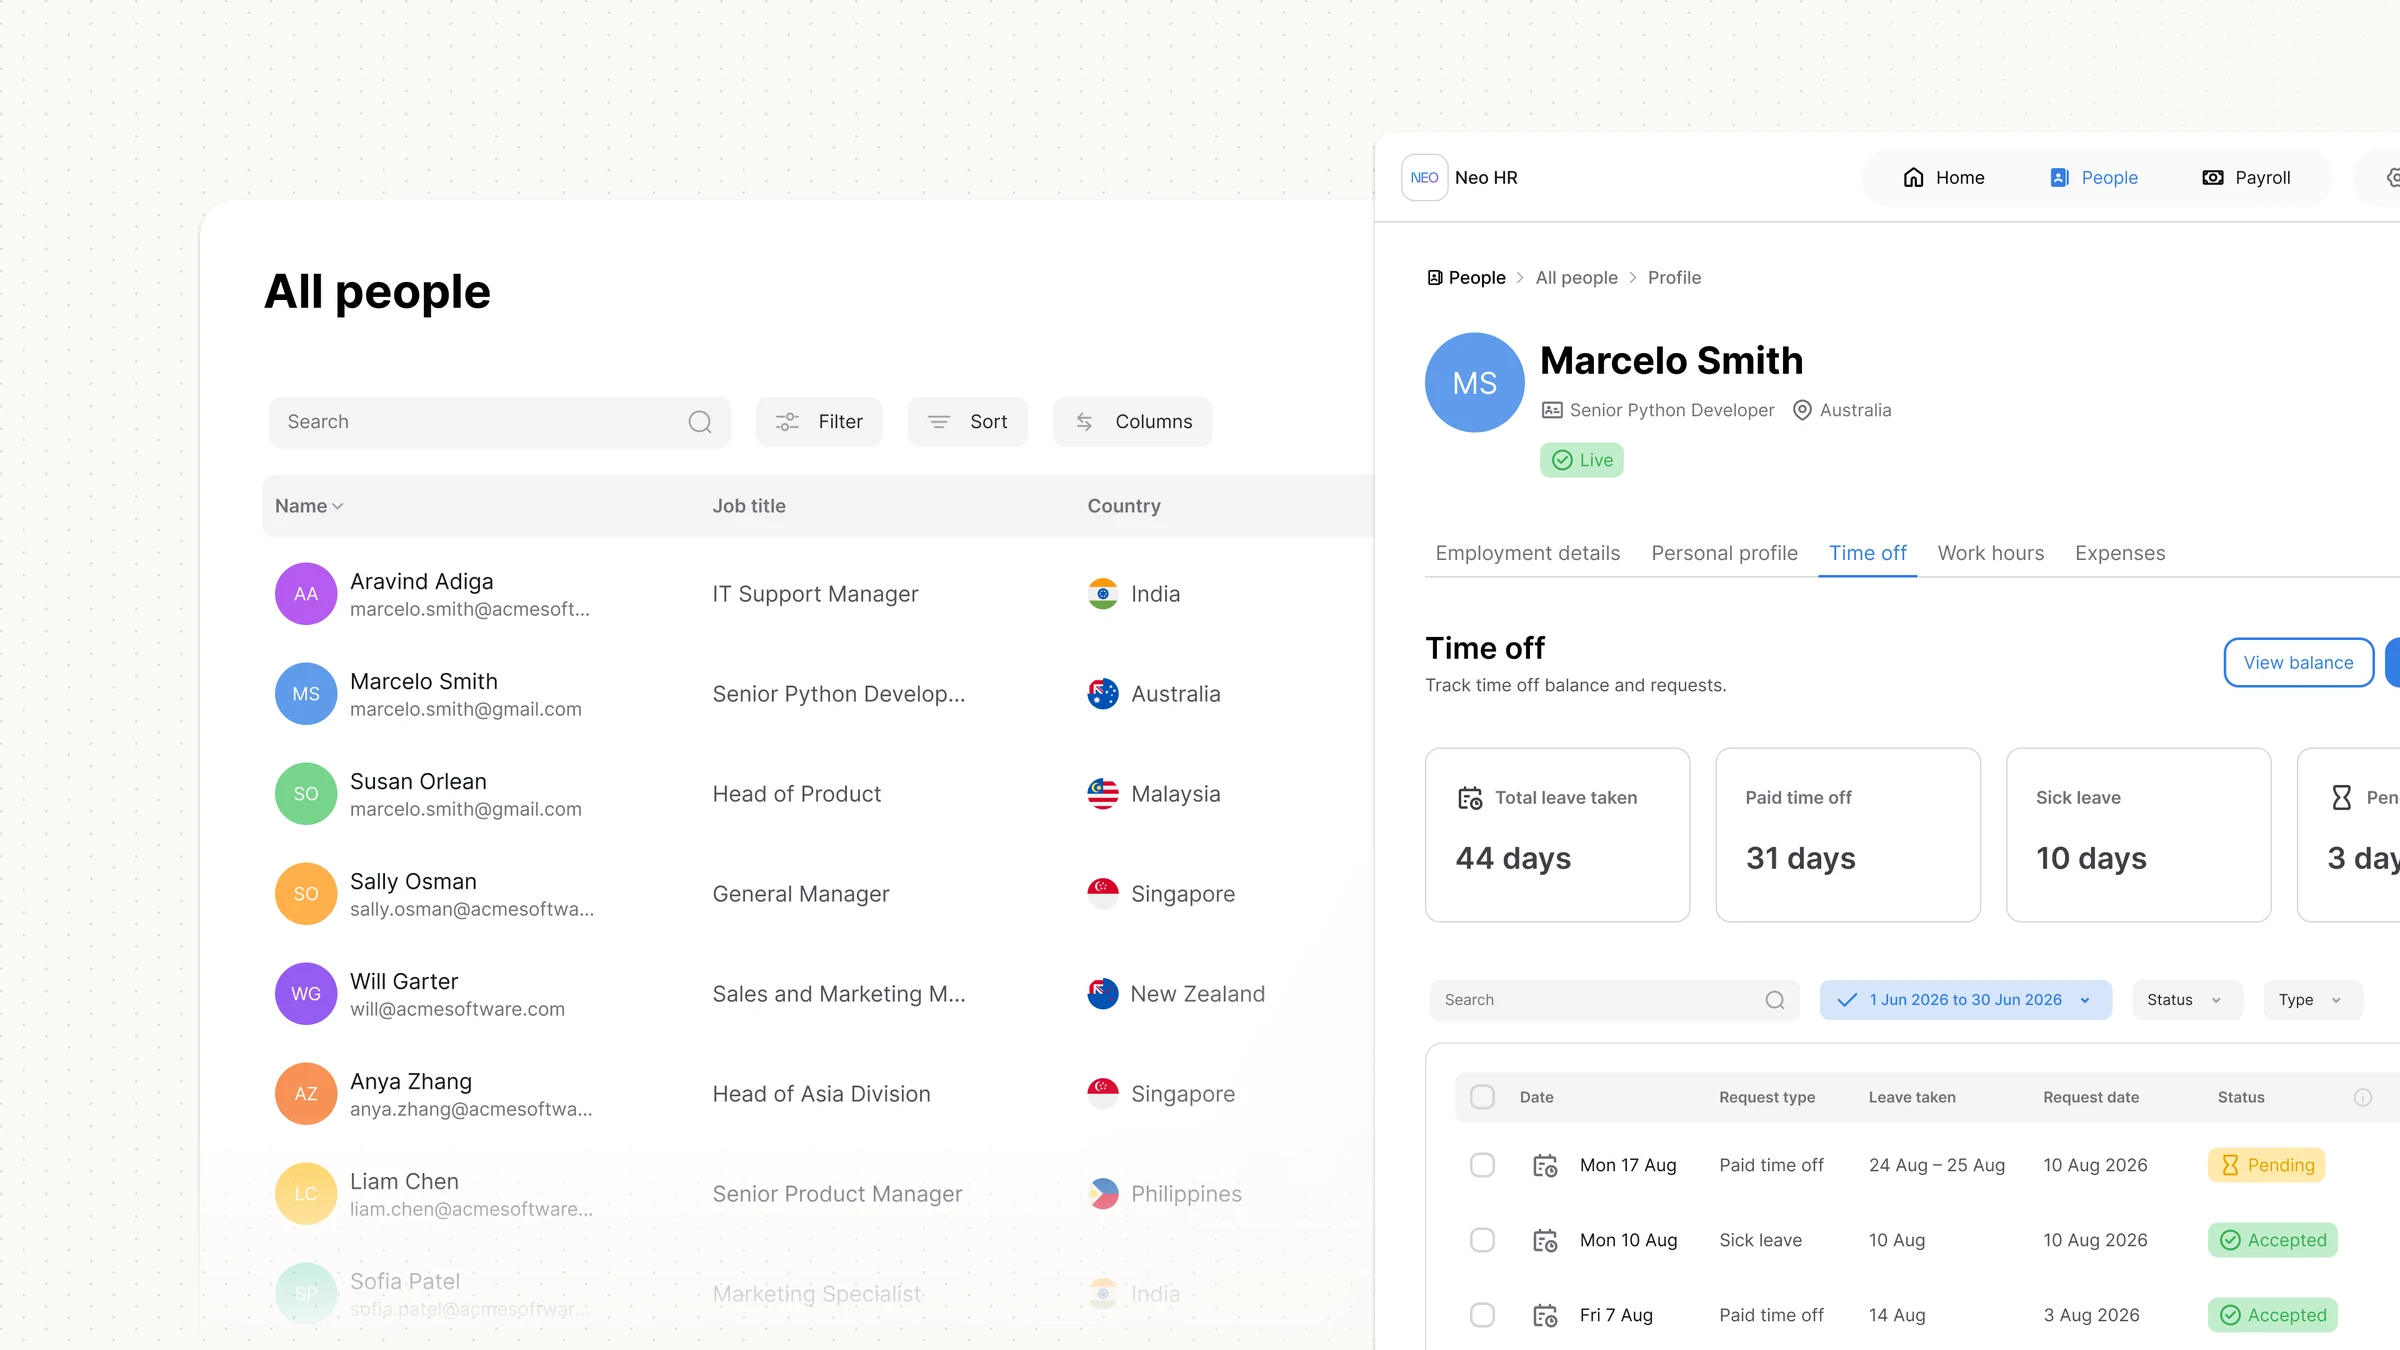This screenshot has height=1350, width=2400.
Task: Toggle the select-all checkbox in time off table
Action: (1482, 1098)
